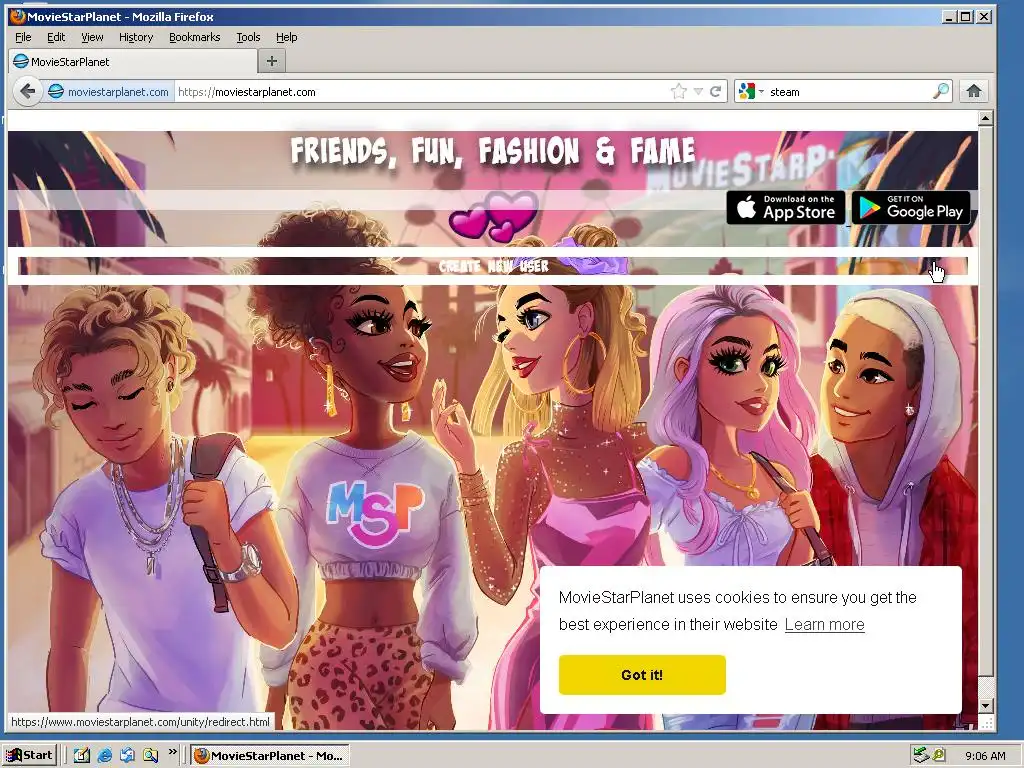Viewport: 1024px width, 768px height.
Task: Open the Help menu
Action: click(x=287, y=37)
